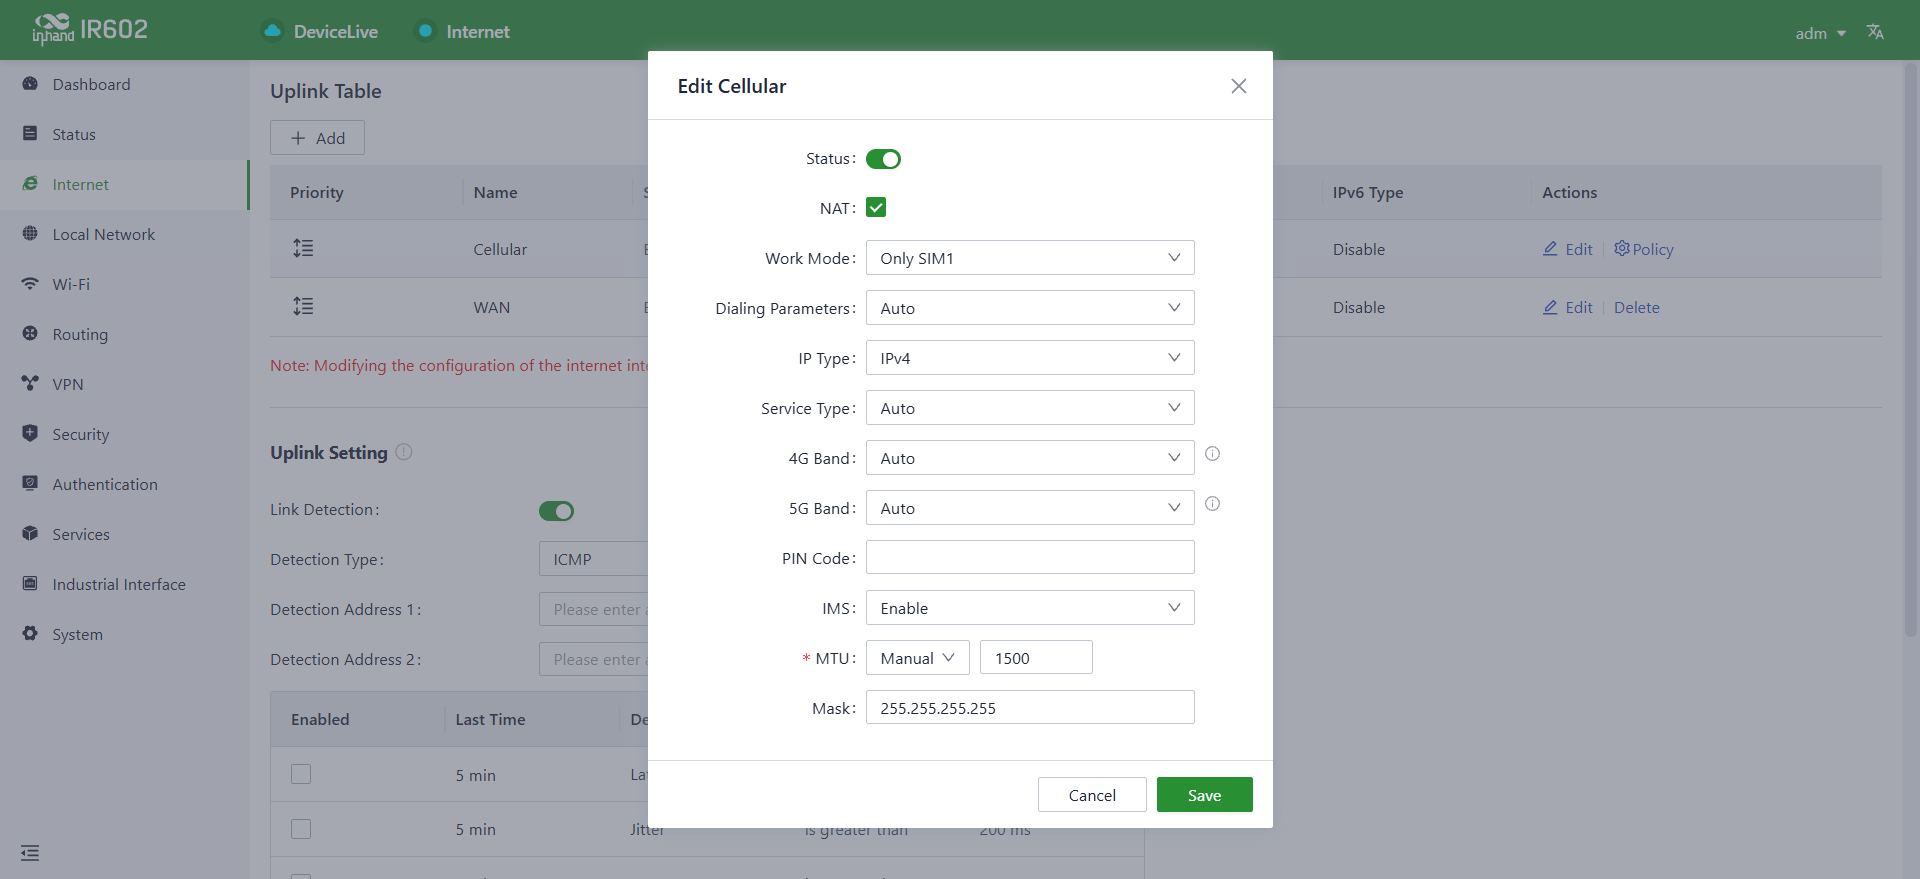
Task: Click the 4G Band info icon
Action: [1212, 454]
